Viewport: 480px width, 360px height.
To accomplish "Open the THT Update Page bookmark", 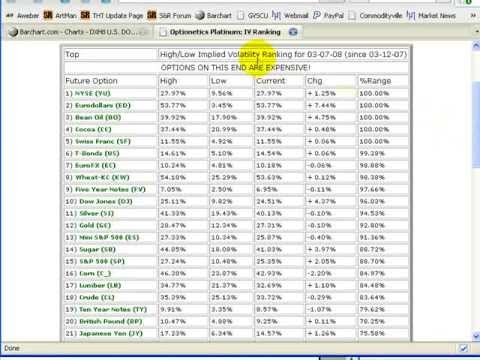I will [x=112, y=16].
